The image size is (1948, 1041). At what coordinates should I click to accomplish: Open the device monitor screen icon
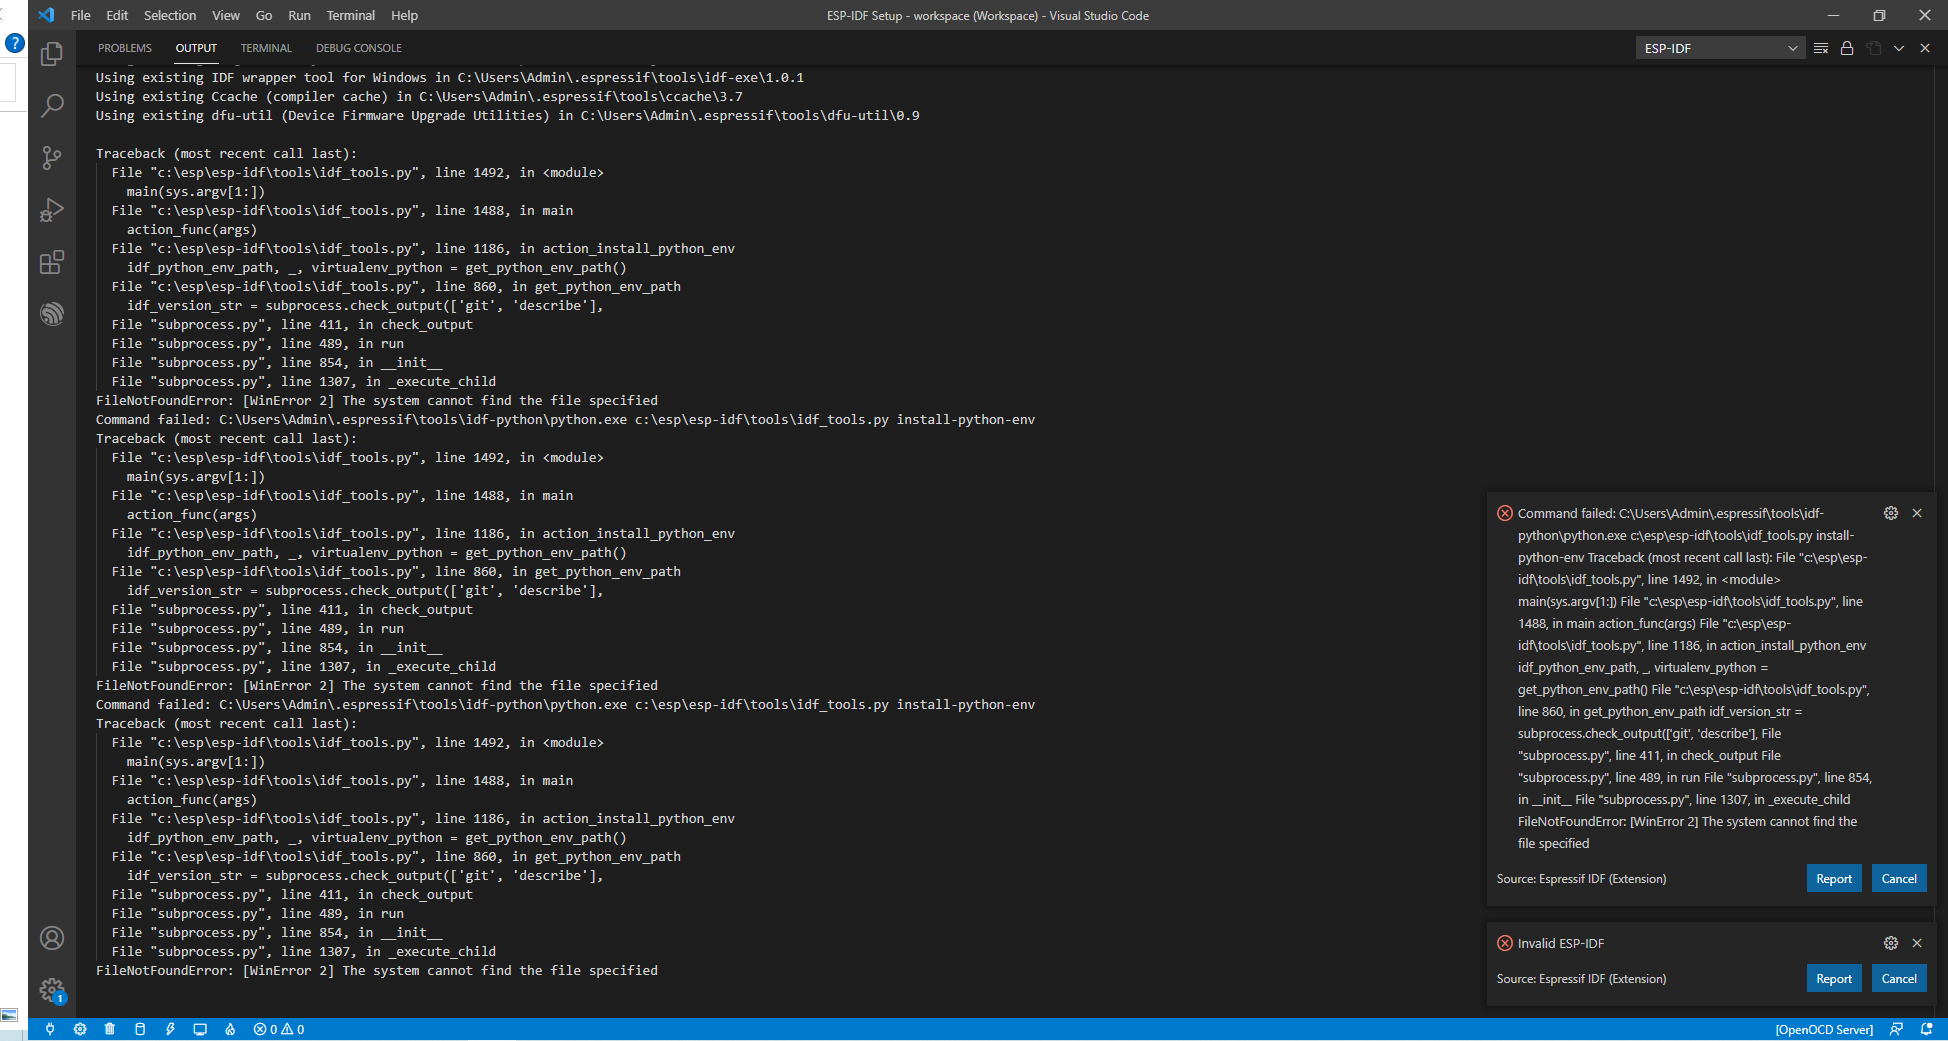tap(200, 1028)
